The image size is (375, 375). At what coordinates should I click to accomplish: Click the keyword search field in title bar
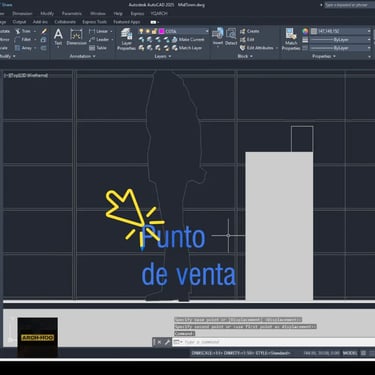(349, 5)
